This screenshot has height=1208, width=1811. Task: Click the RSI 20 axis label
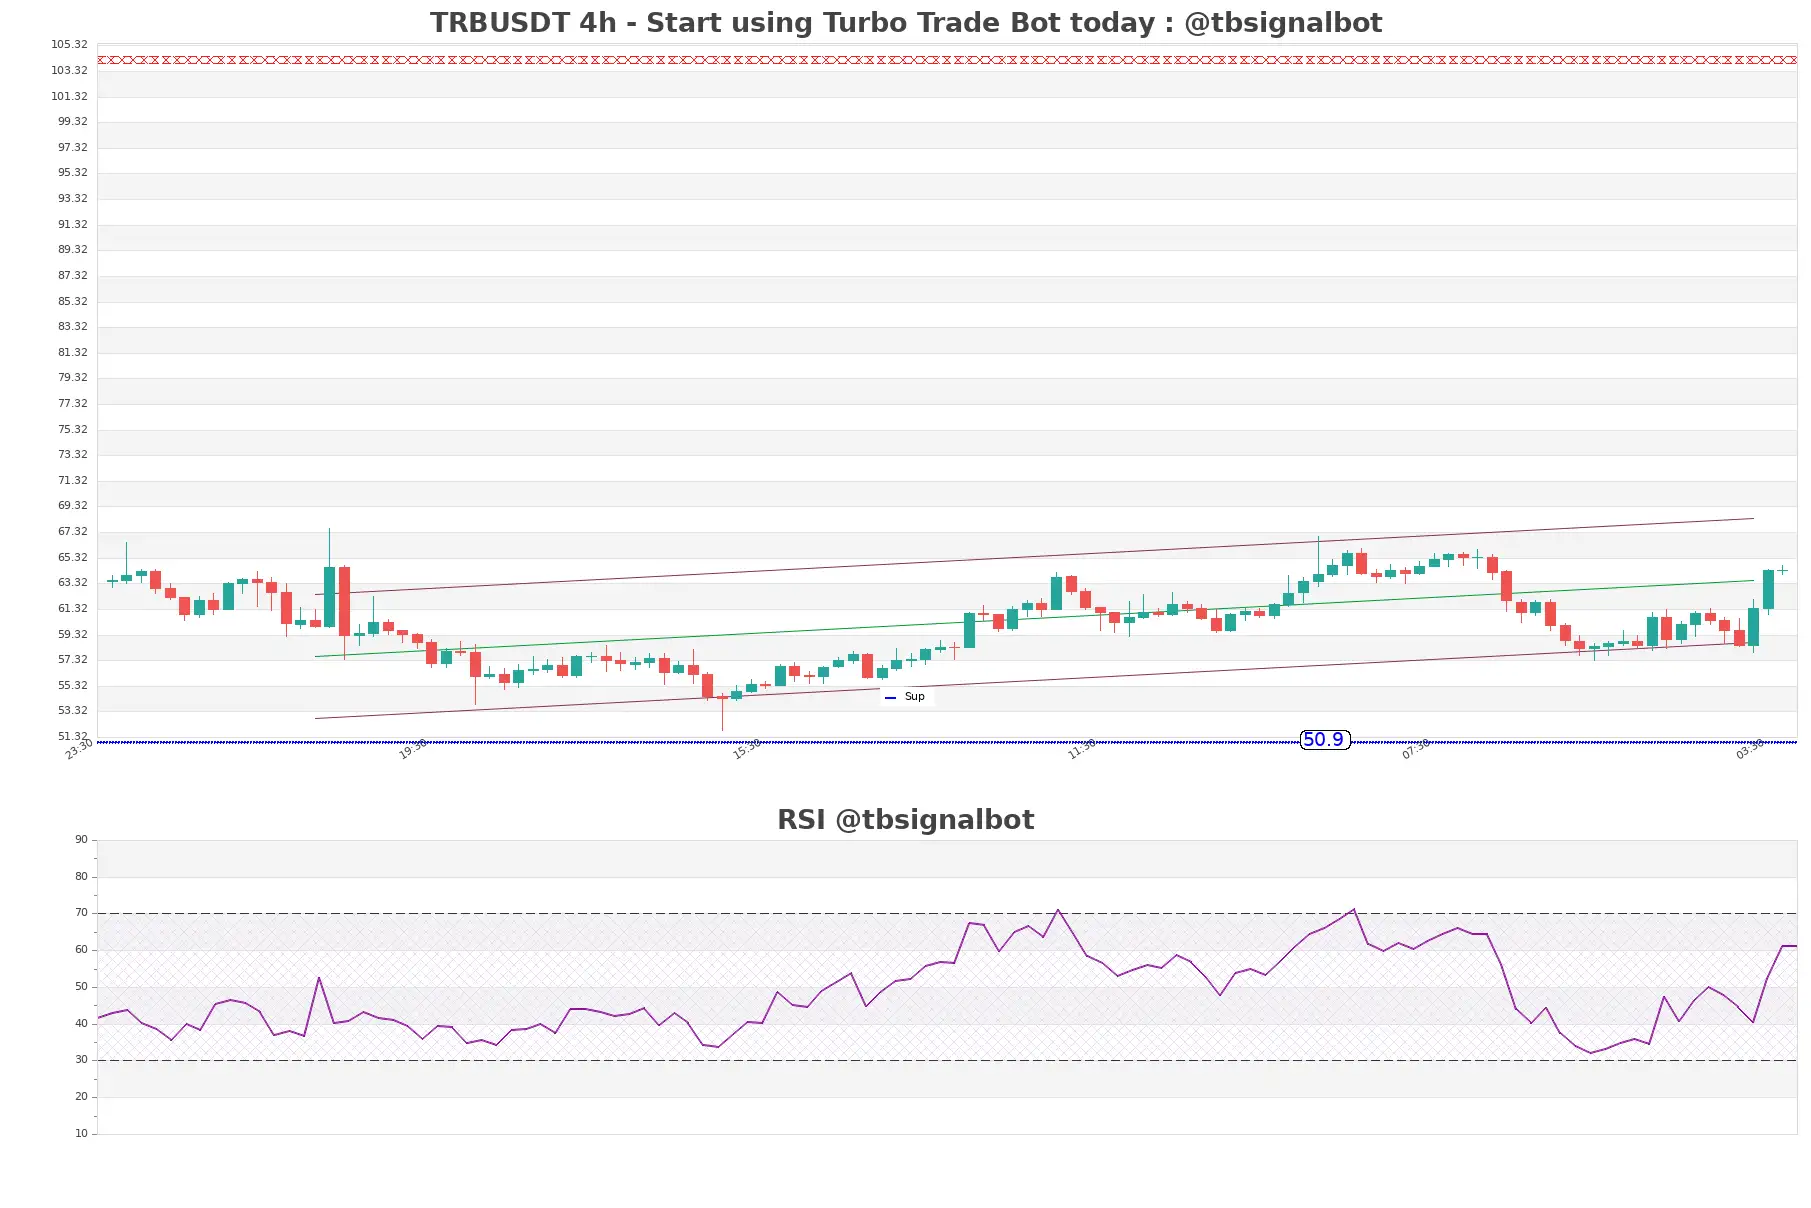(x=82, y=1097)
